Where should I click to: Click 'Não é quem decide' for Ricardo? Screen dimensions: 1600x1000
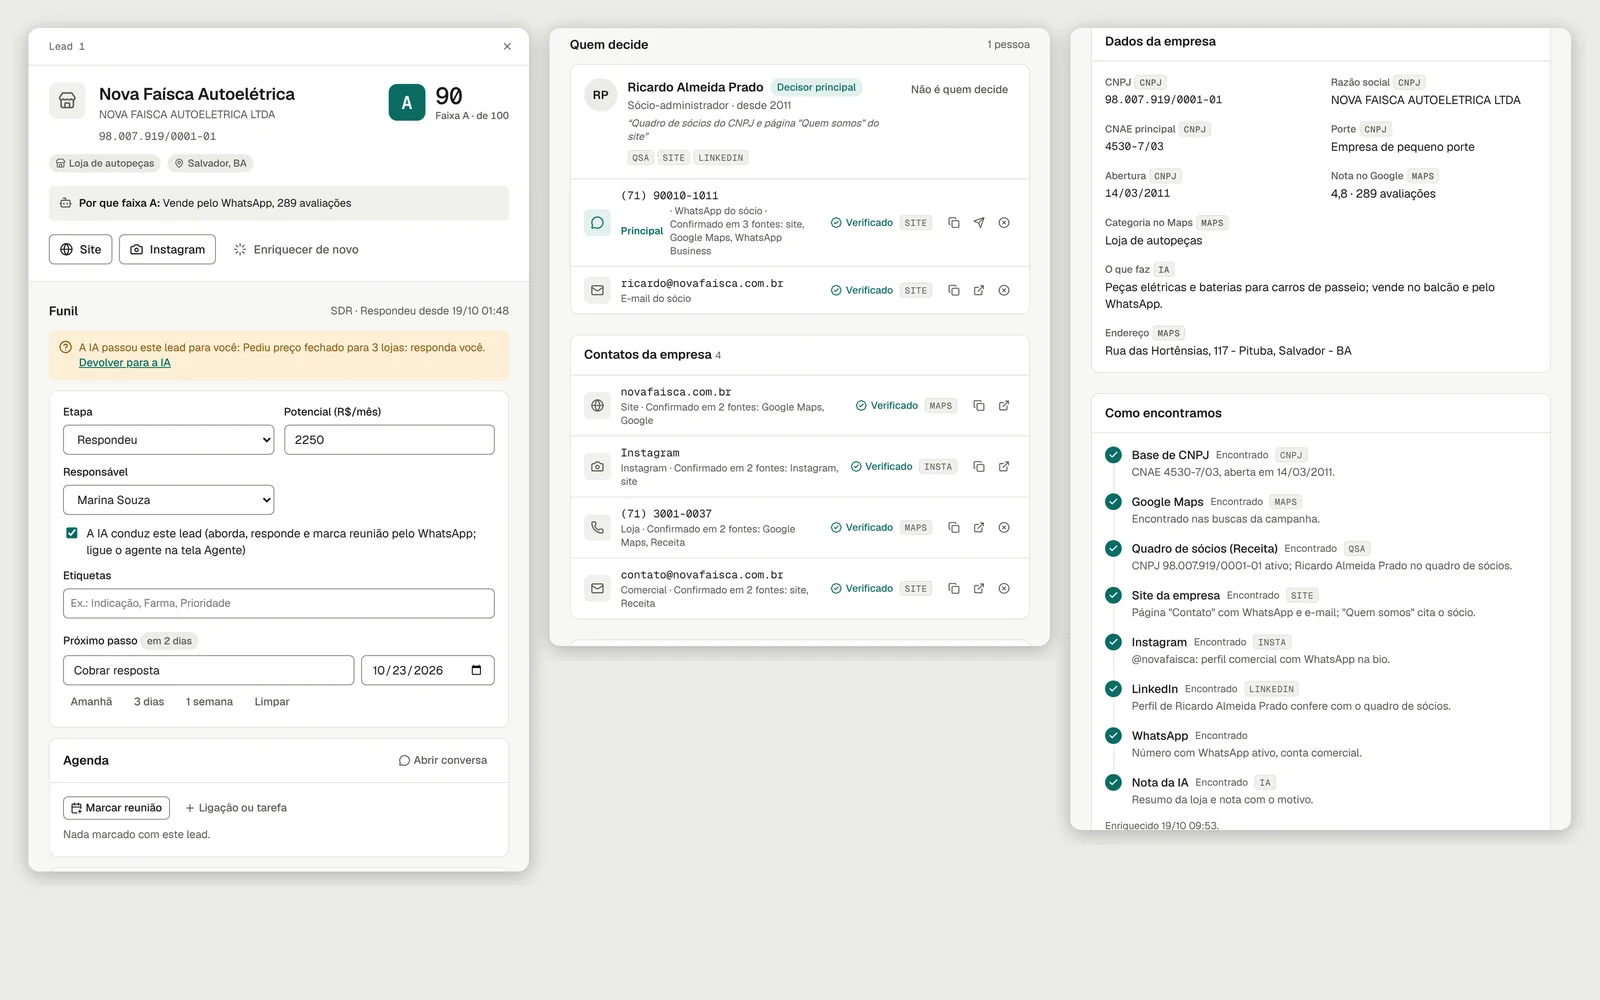click(959, 89)
